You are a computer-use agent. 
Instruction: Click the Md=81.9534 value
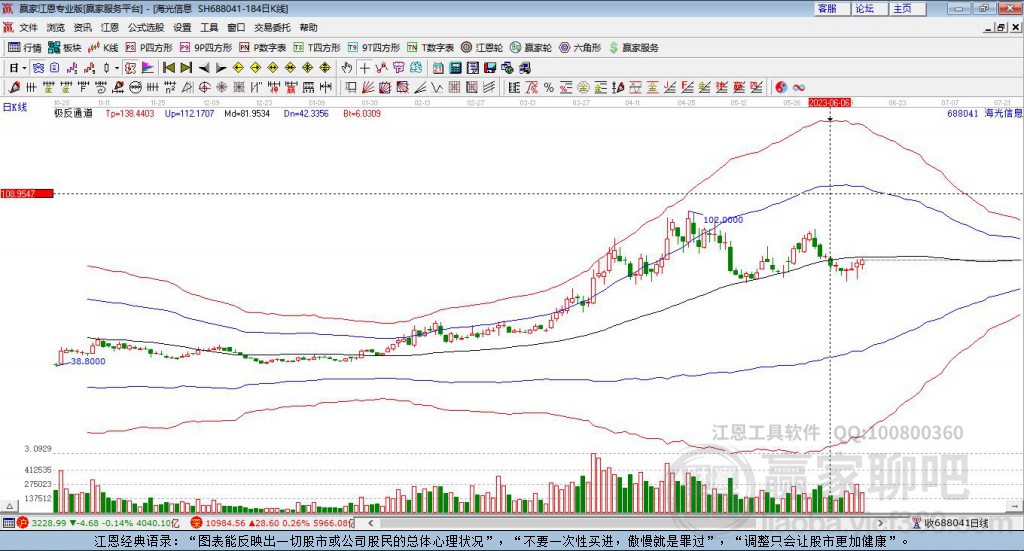tap(247, 114)
